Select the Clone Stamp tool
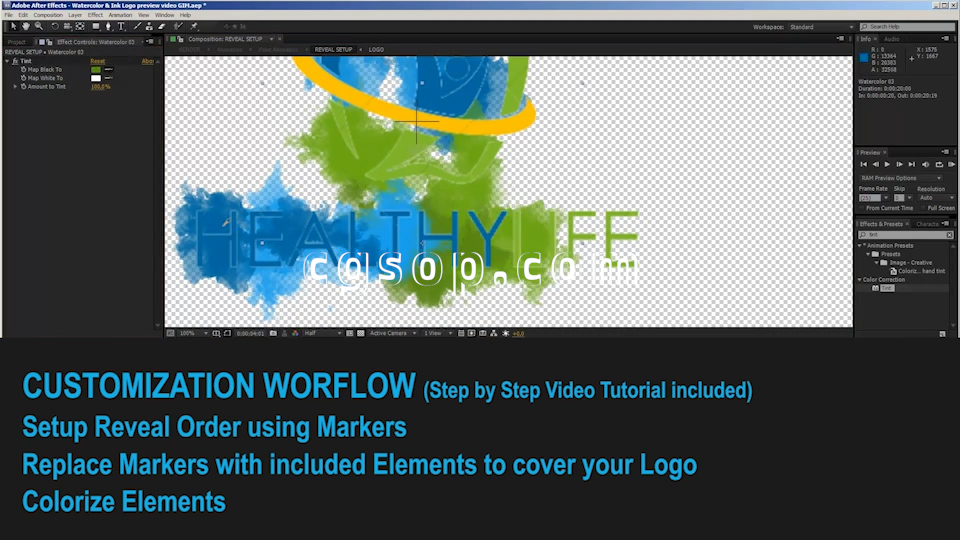The image size is (960, 540). (x=149, y=26)
